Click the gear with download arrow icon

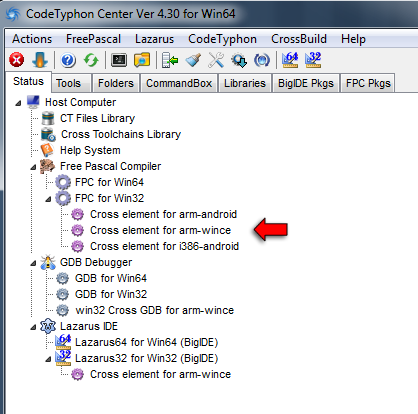[x=239, y=60]
